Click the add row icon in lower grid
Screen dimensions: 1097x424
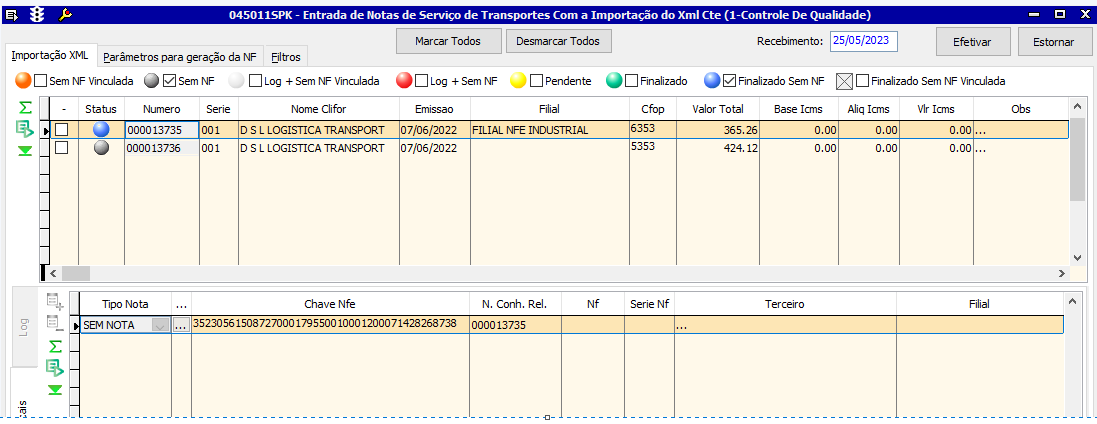tap(54, 301)
